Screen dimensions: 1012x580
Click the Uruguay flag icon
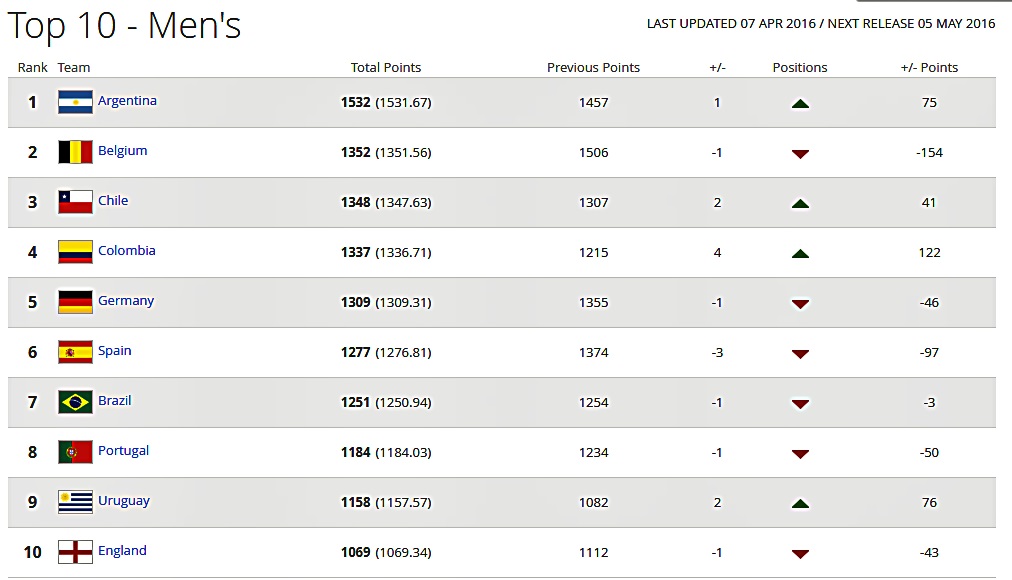click(76, 502)
